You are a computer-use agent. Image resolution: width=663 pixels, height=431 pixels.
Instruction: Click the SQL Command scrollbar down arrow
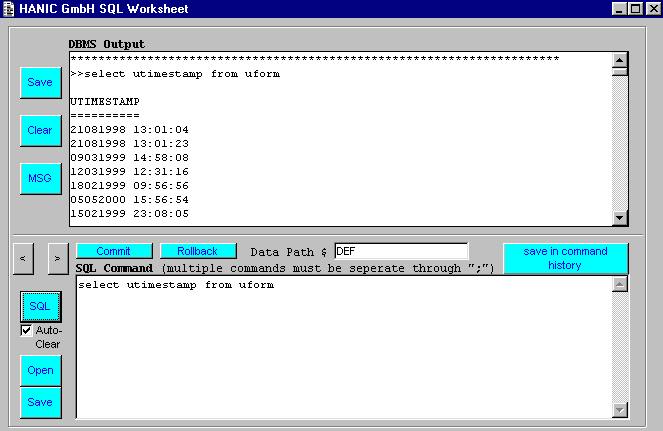click(x=619, y=410)
